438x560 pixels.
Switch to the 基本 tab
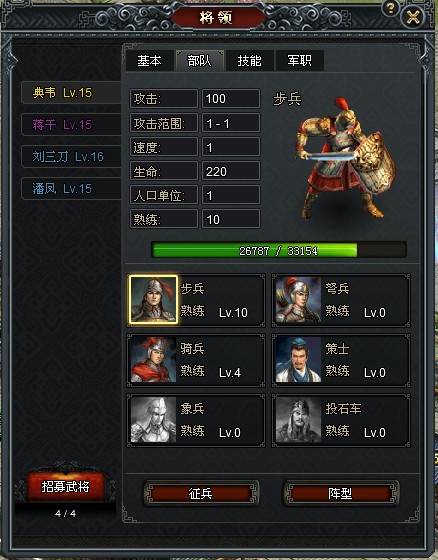coord(149,61)
